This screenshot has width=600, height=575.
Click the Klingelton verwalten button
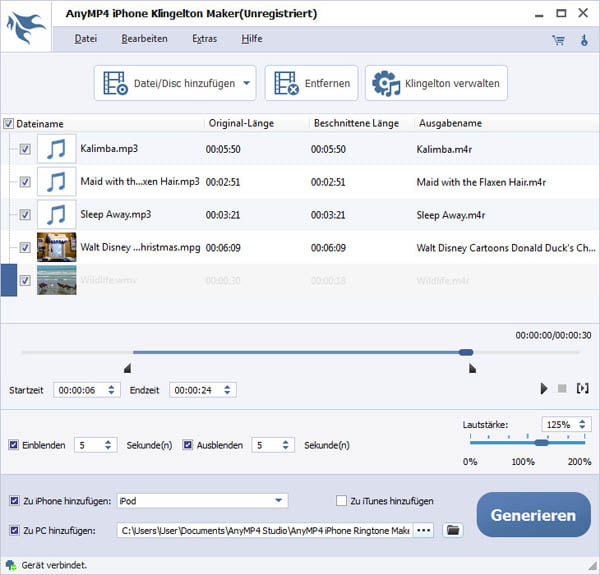[x=436, y=83]
